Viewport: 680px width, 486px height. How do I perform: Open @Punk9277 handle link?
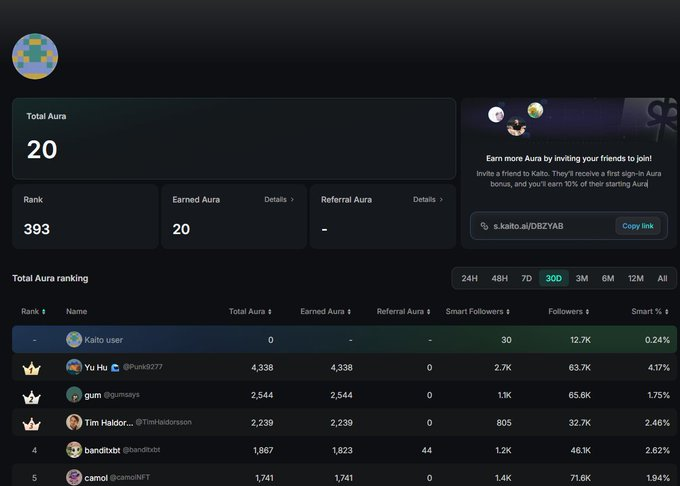(x=143, y=367)
